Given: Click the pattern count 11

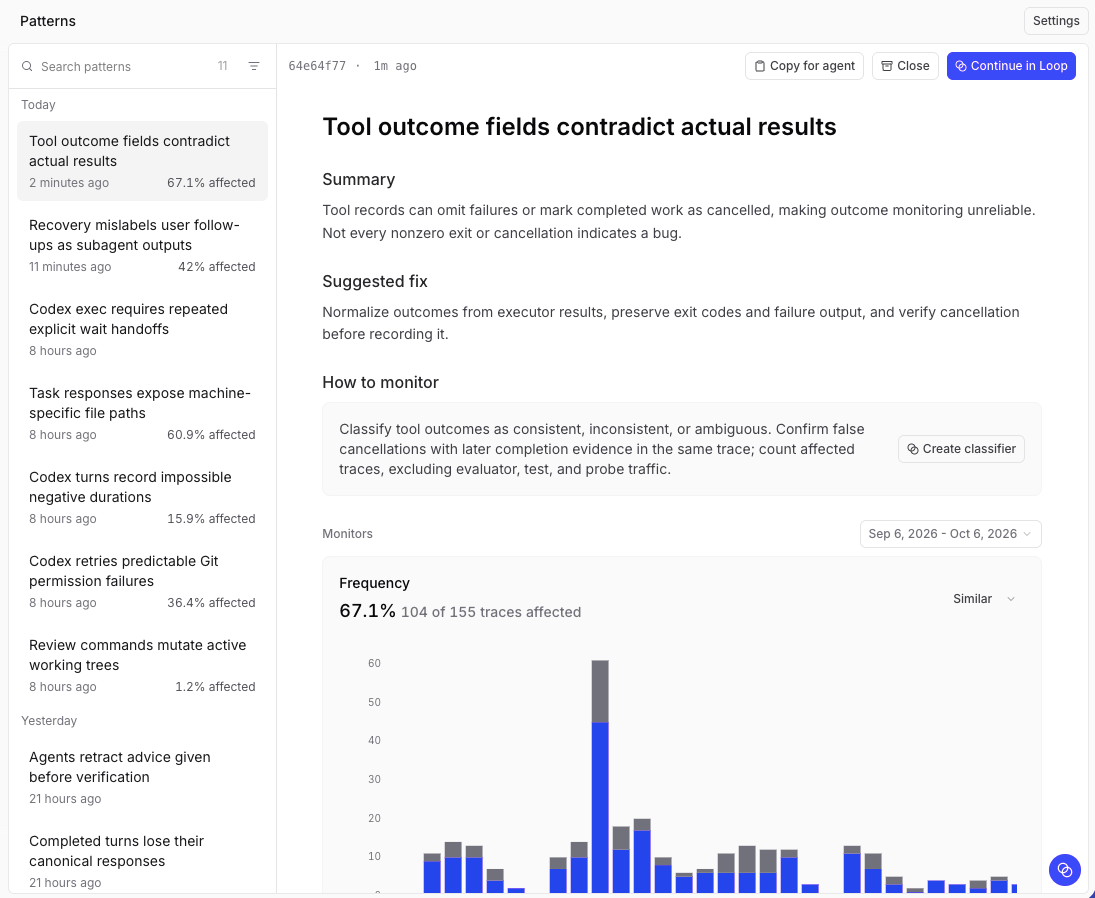Looking at the screenshot, I should click(x=223, y=66).
